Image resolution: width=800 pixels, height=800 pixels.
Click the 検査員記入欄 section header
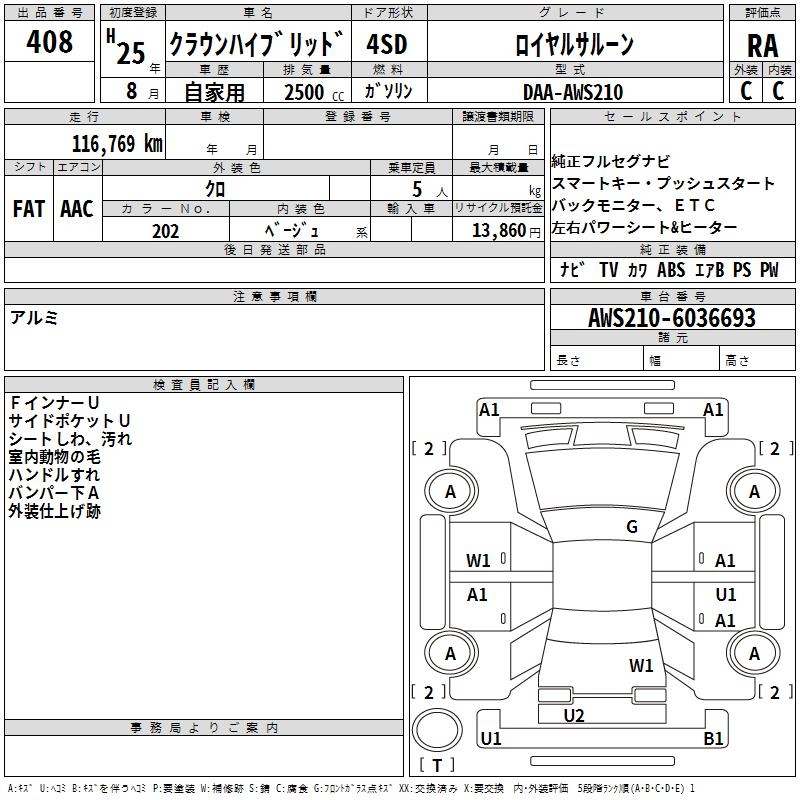(x=204, y=385)
